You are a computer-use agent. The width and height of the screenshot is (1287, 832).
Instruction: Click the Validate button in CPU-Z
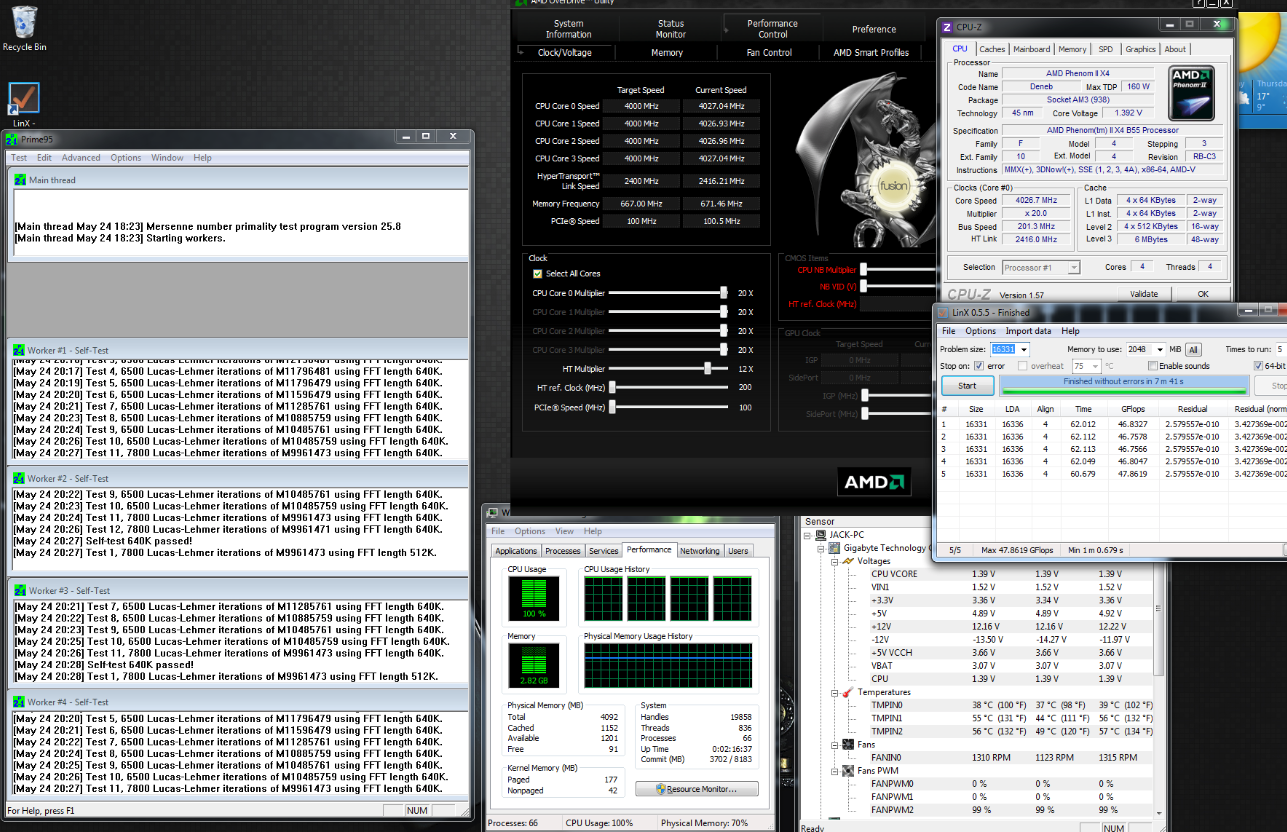1143,294
